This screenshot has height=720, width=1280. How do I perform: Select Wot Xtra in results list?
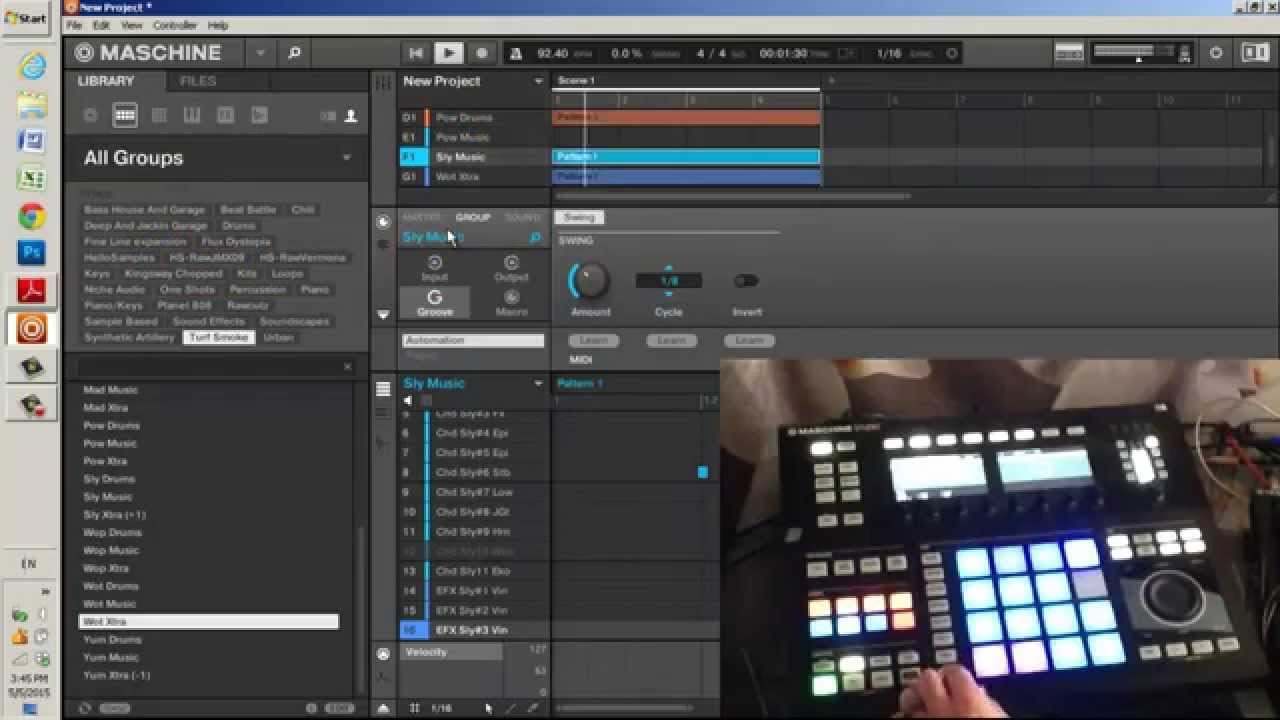click(x=209, y=622)
